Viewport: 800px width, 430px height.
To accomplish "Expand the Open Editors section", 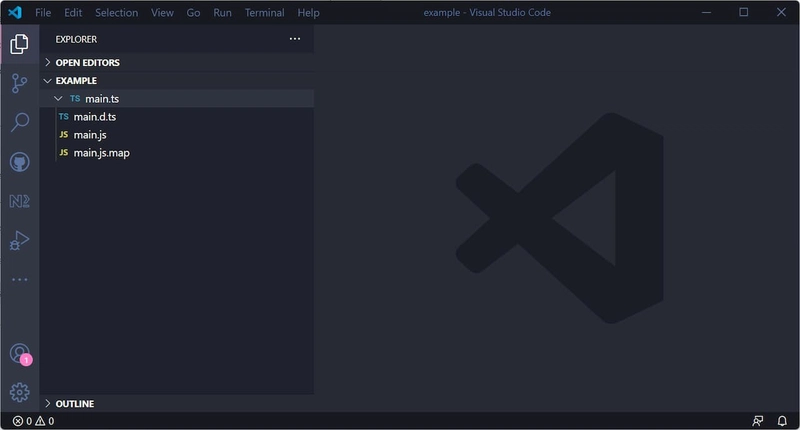I will coord(177,62).
